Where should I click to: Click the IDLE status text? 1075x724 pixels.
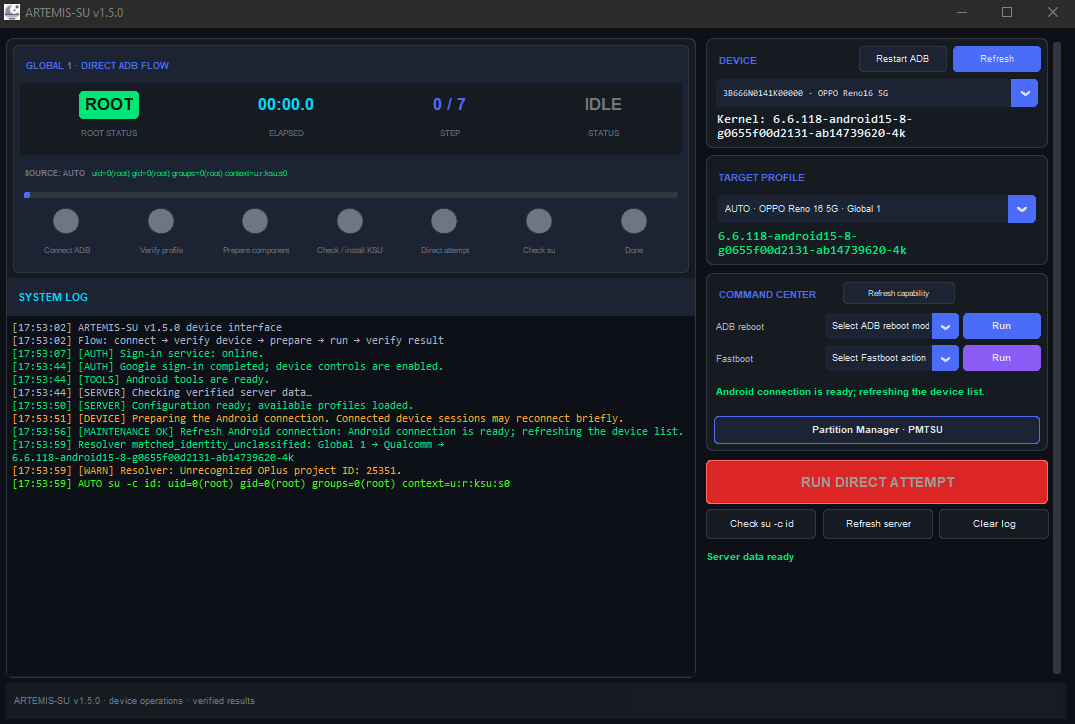click(603, 104)
